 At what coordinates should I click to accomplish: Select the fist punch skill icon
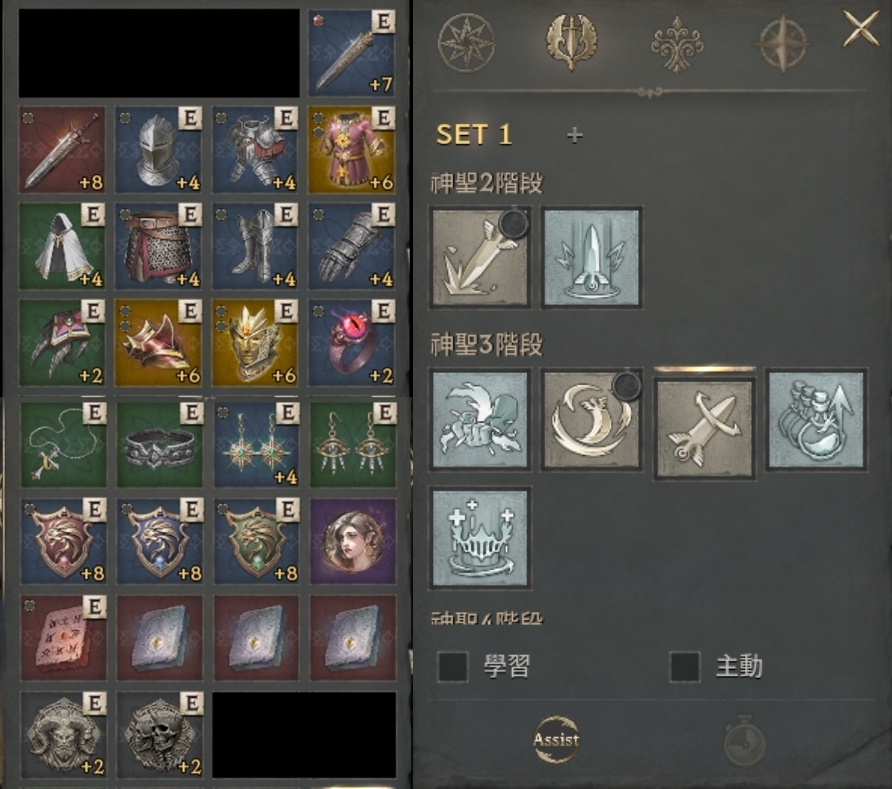(x=480, y=419)
